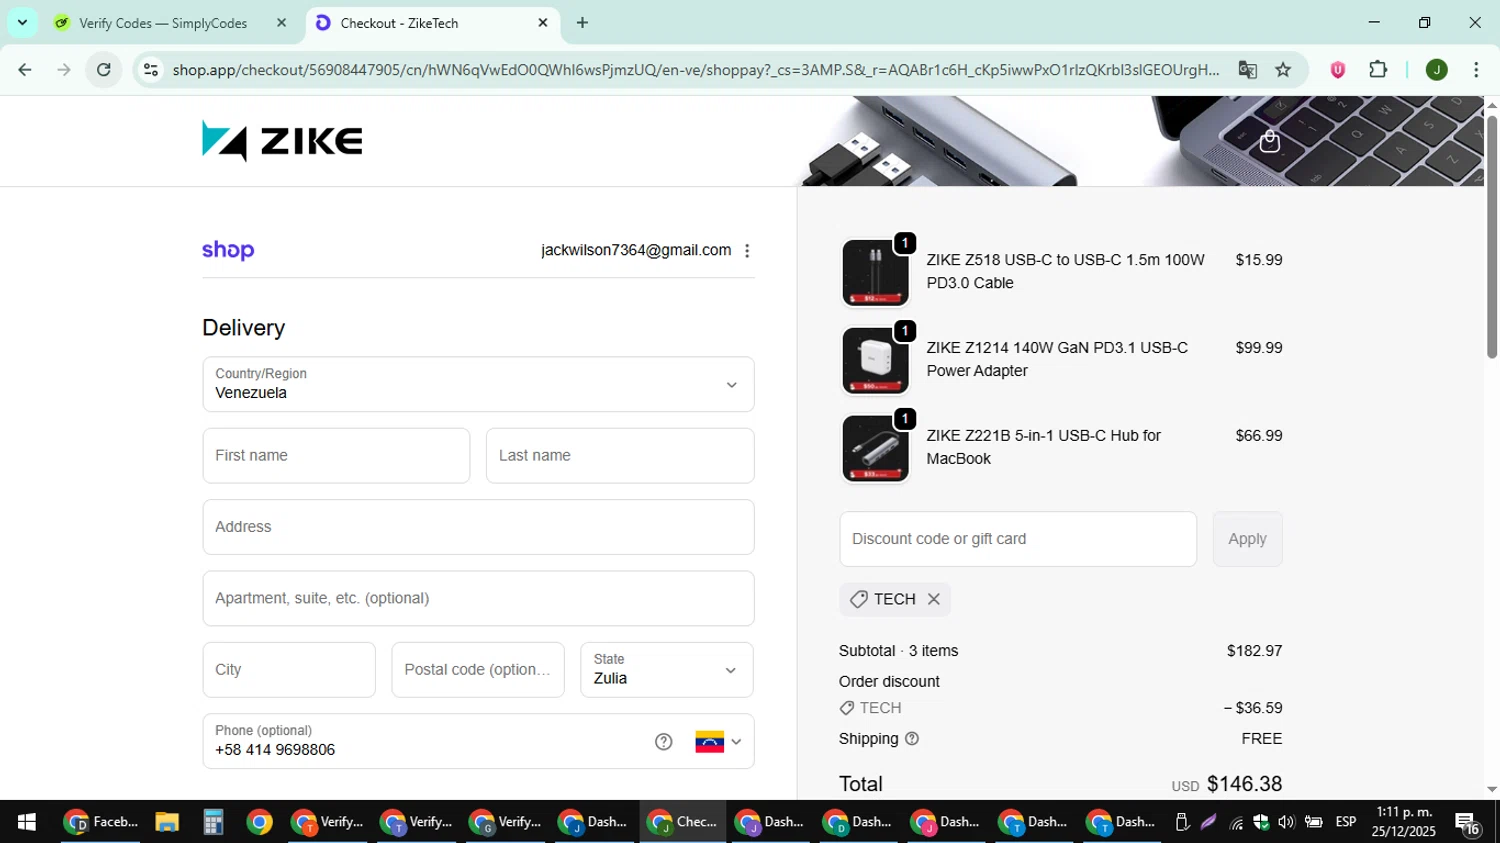Open notification center in taskbar

coord(1468,823)
